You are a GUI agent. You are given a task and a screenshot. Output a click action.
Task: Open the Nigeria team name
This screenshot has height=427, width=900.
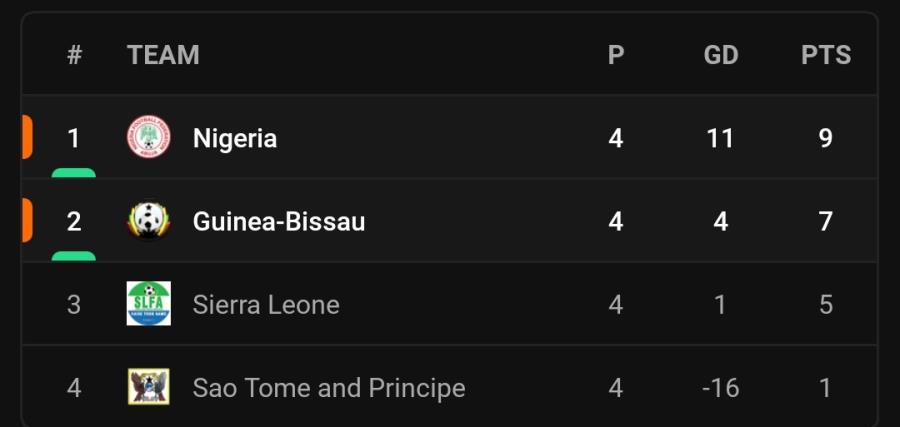tap(235, 138)
